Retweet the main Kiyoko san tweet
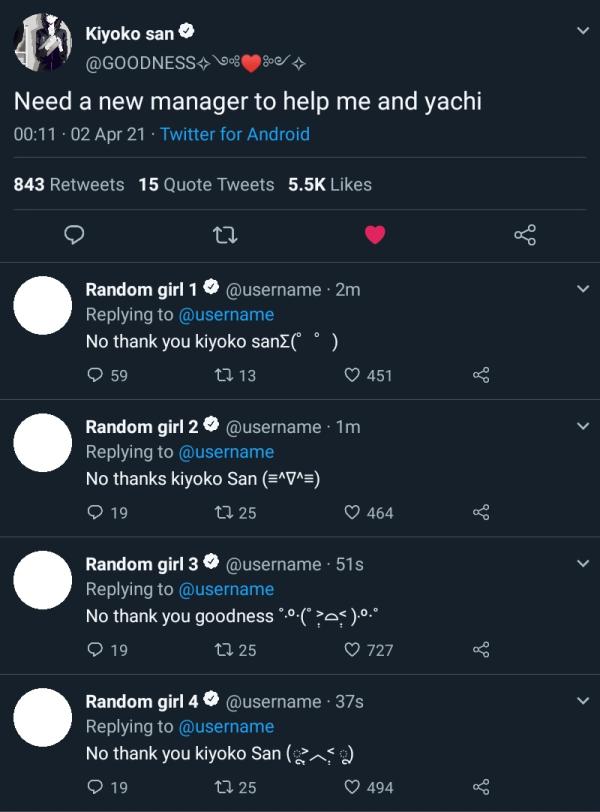 click(225, 236)
